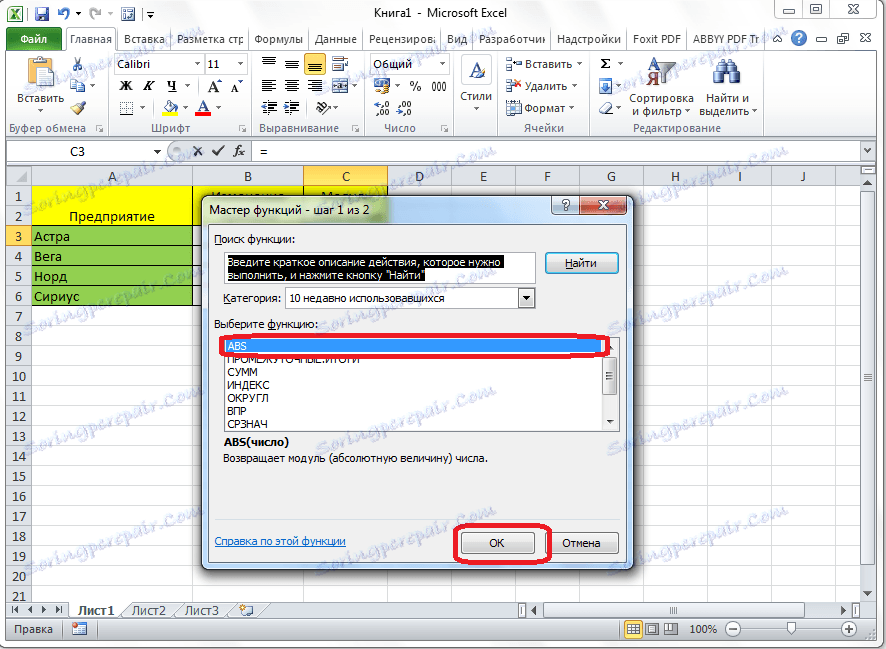Click the merge and center icon
The width and height of the screenshot is (886, 649).
(340, 86)
